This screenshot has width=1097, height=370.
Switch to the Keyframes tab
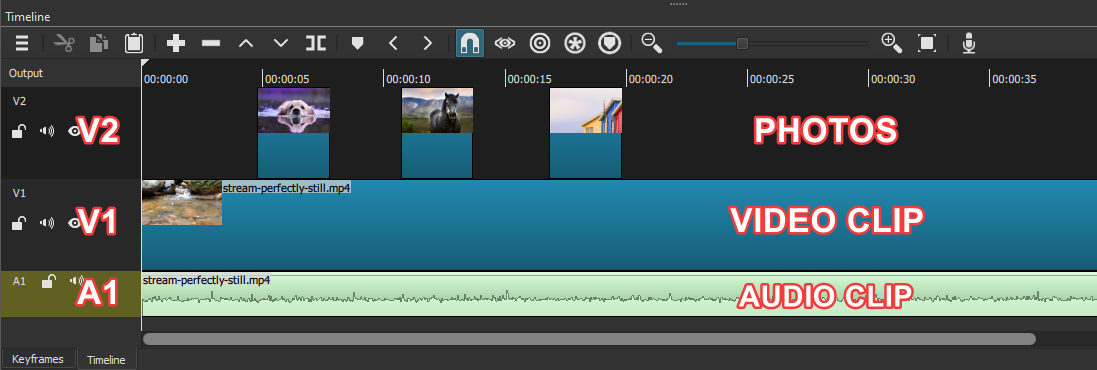point(38,359)
